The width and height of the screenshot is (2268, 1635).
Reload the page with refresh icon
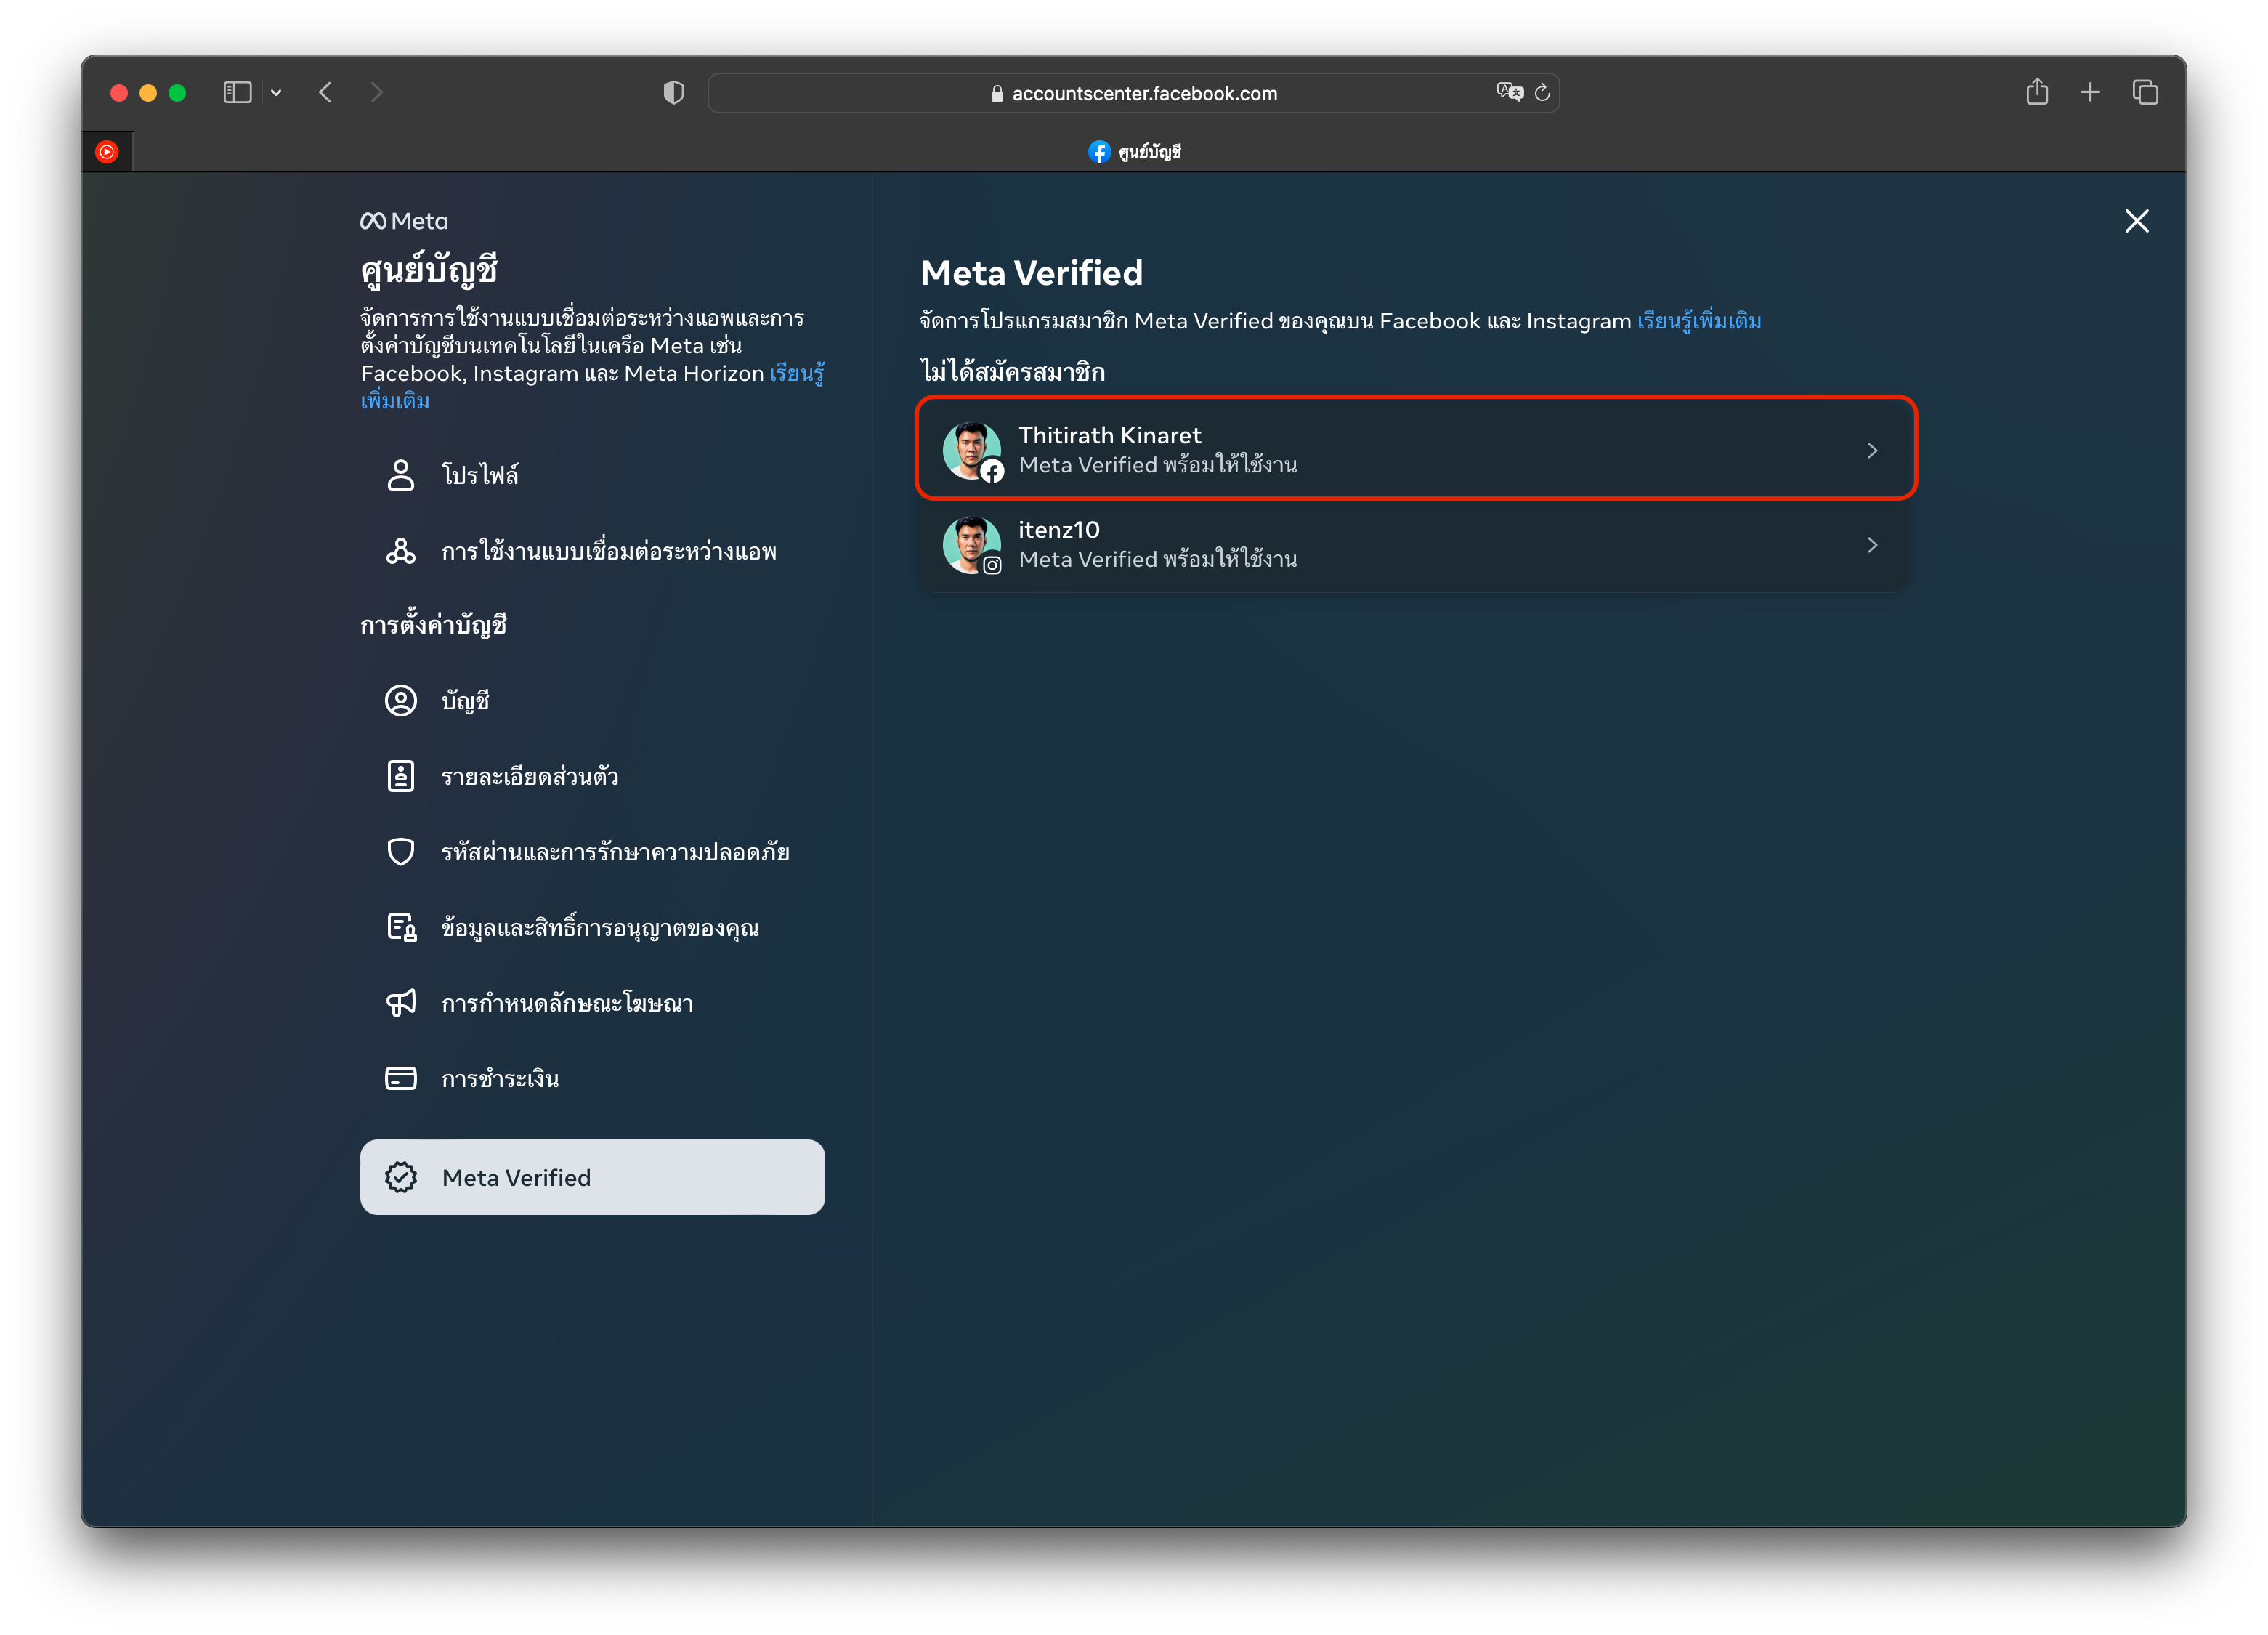[x=1542, y=93]
